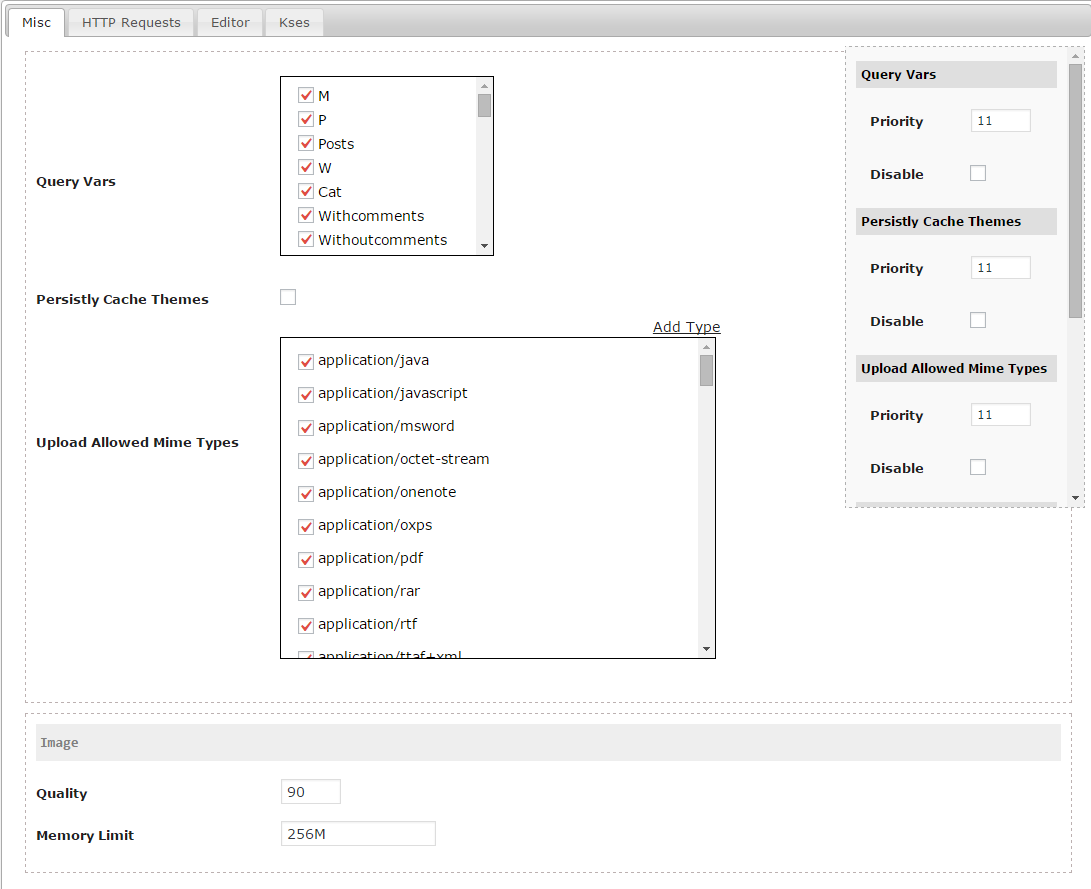The image size is (1091, 889).
Task: Uncheck the P query var
Action: (305, 120)
